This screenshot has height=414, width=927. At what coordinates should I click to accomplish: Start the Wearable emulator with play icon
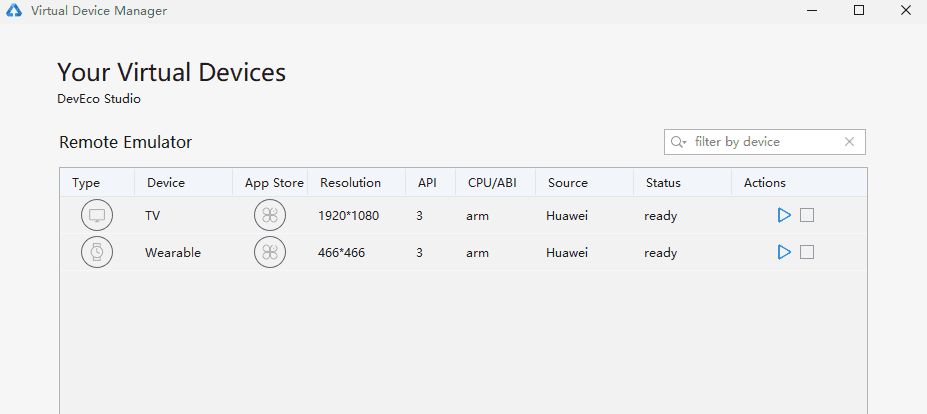784,253
